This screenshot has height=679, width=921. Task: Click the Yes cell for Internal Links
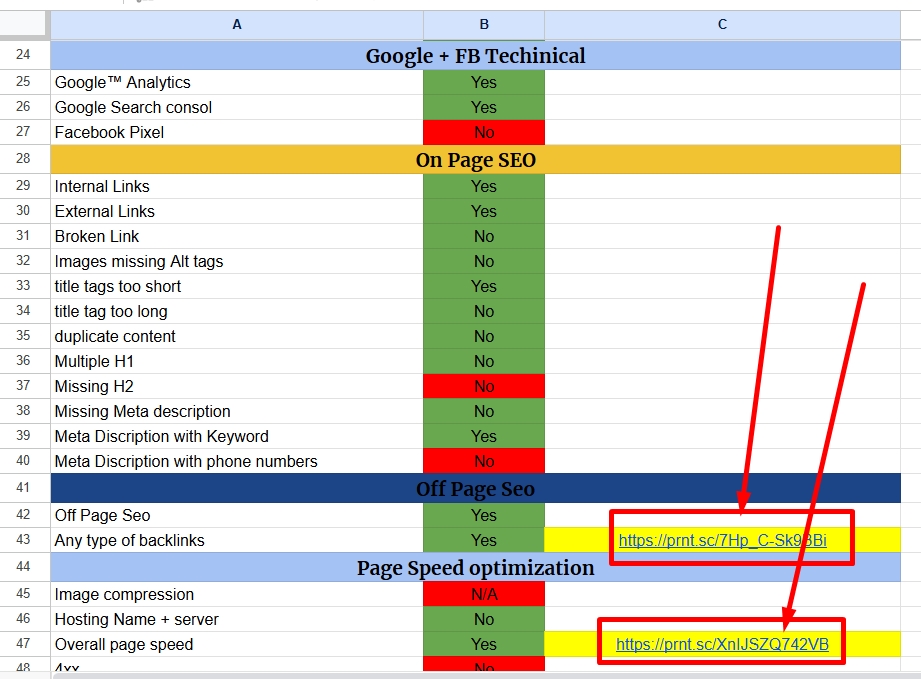(x=484, y=186)
